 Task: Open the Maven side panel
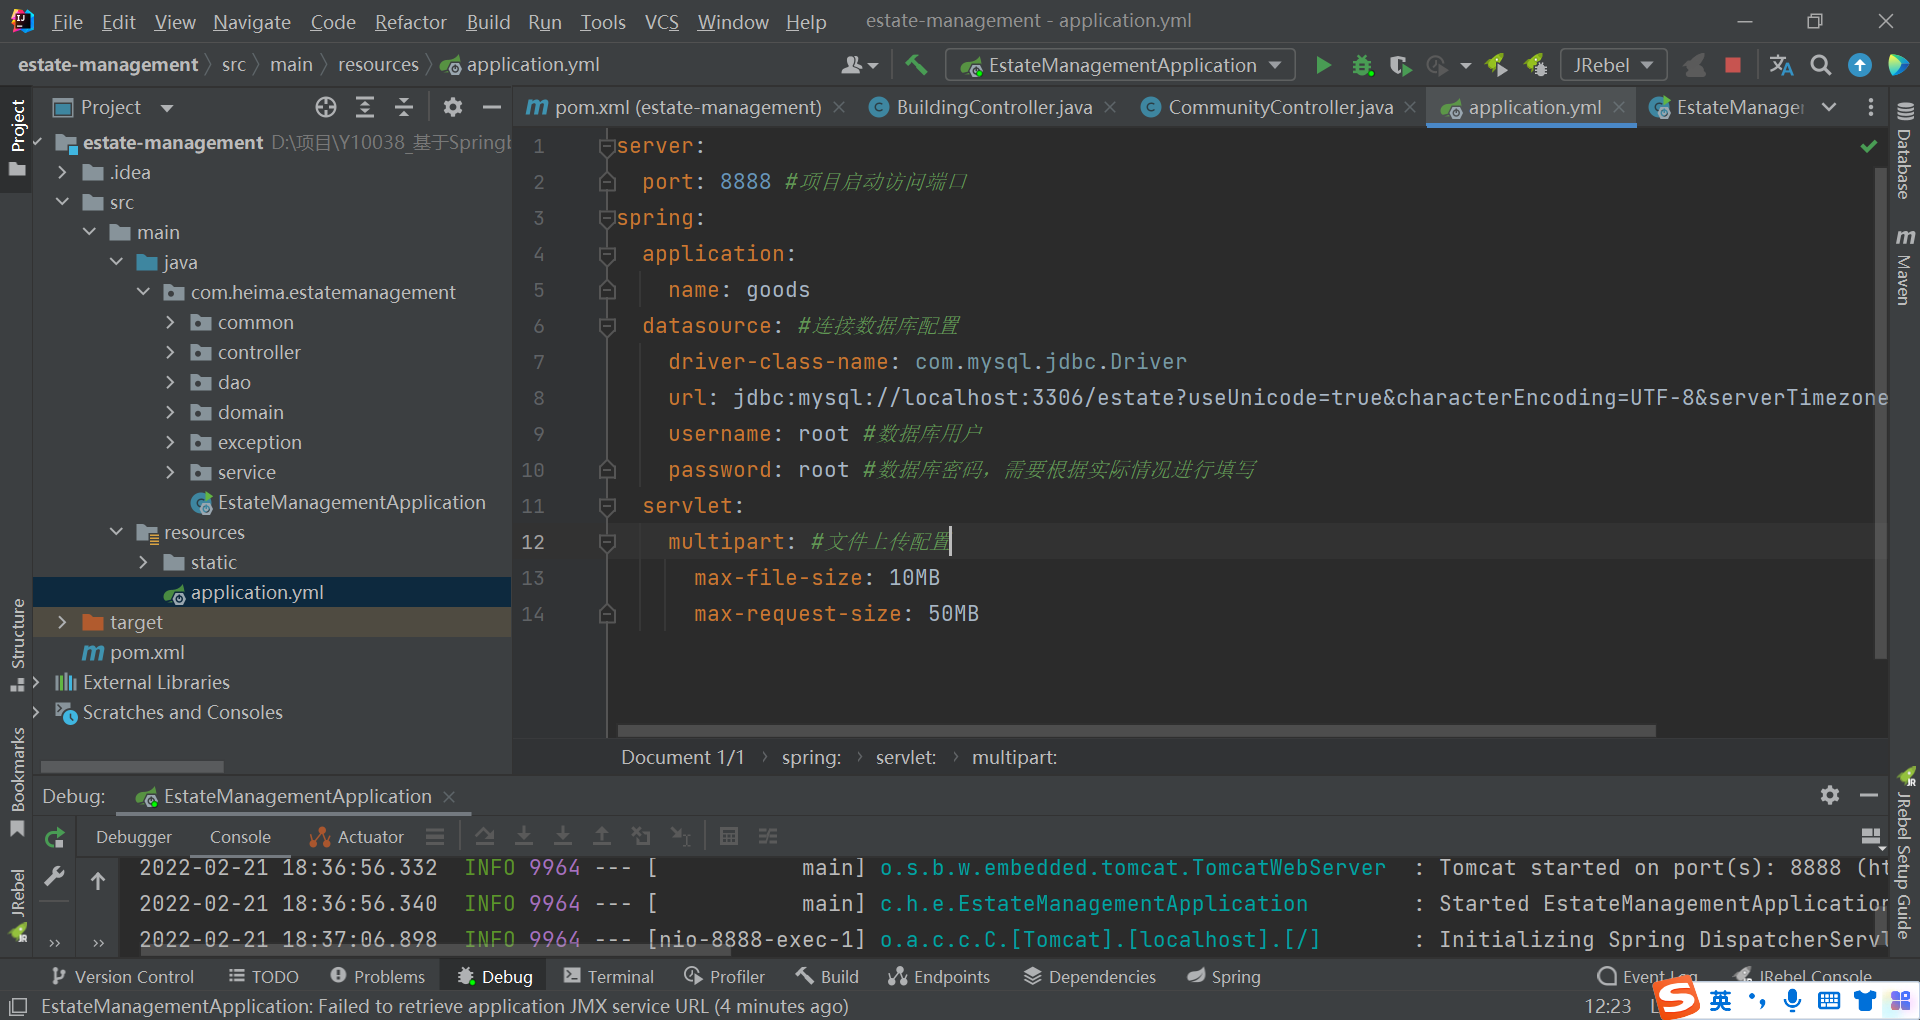pyautogui.click(x=1905, y=266)
